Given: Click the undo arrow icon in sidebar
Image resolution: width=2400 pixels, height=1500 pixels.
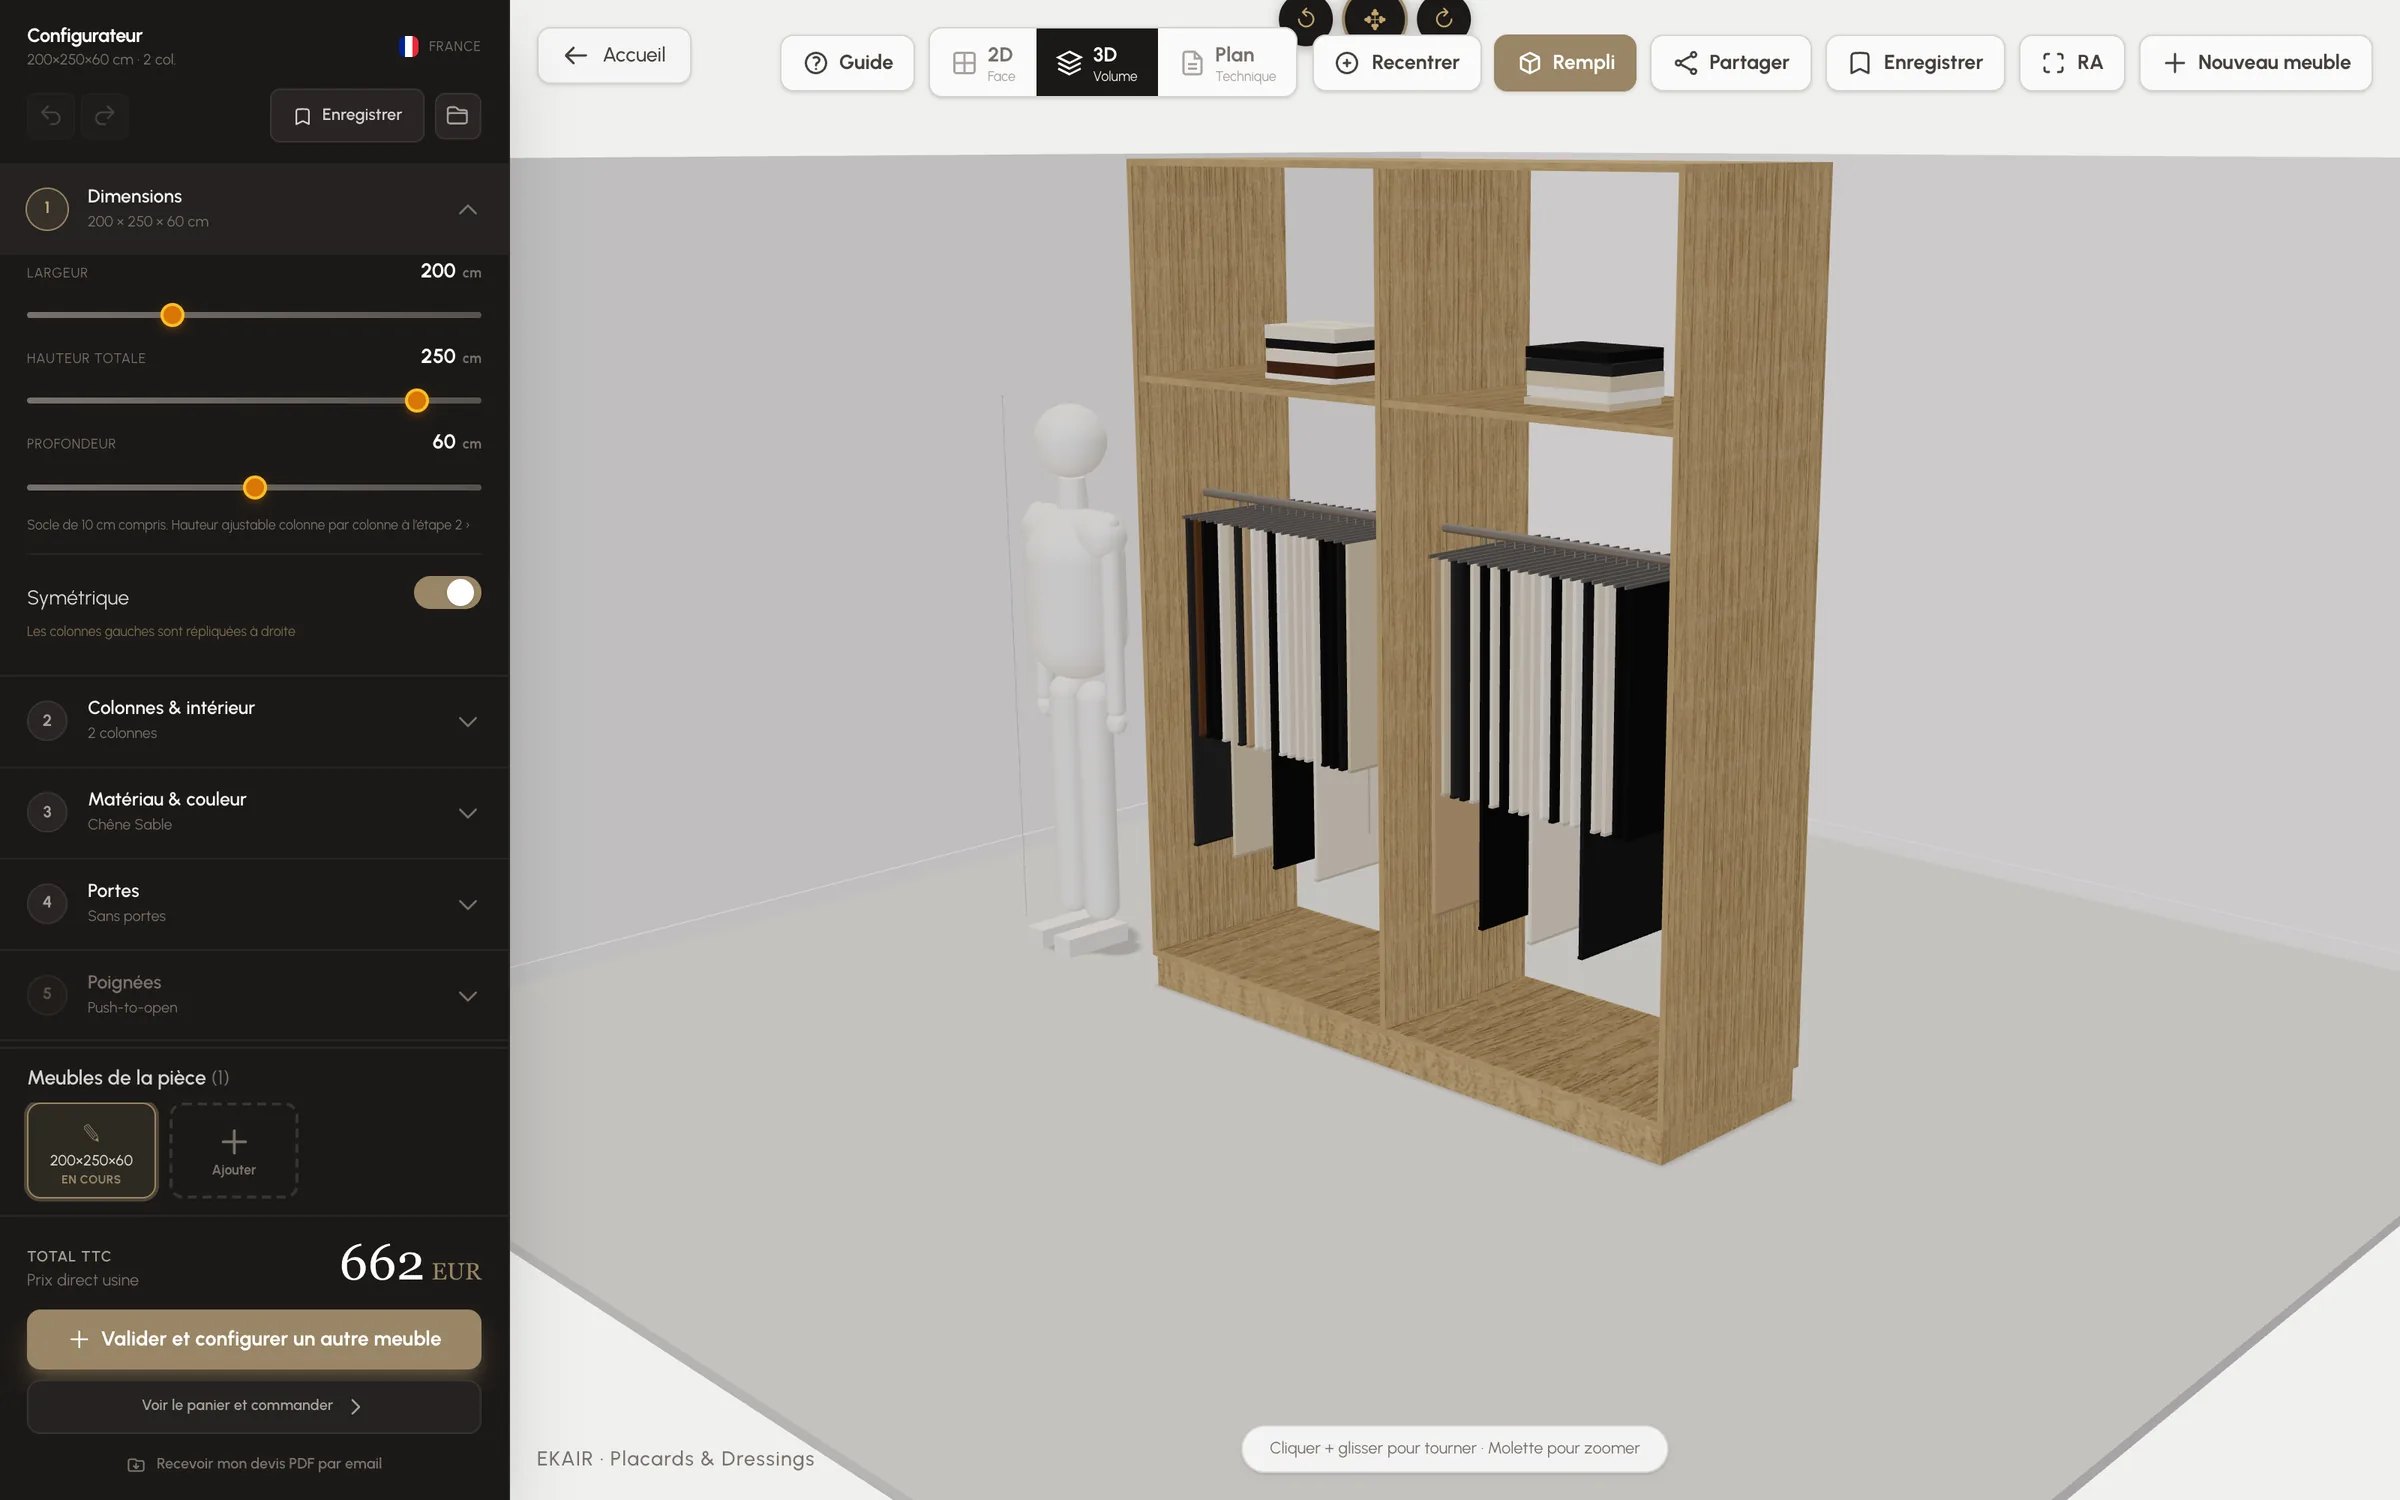Looking at the screenshot, I should 51,116.
